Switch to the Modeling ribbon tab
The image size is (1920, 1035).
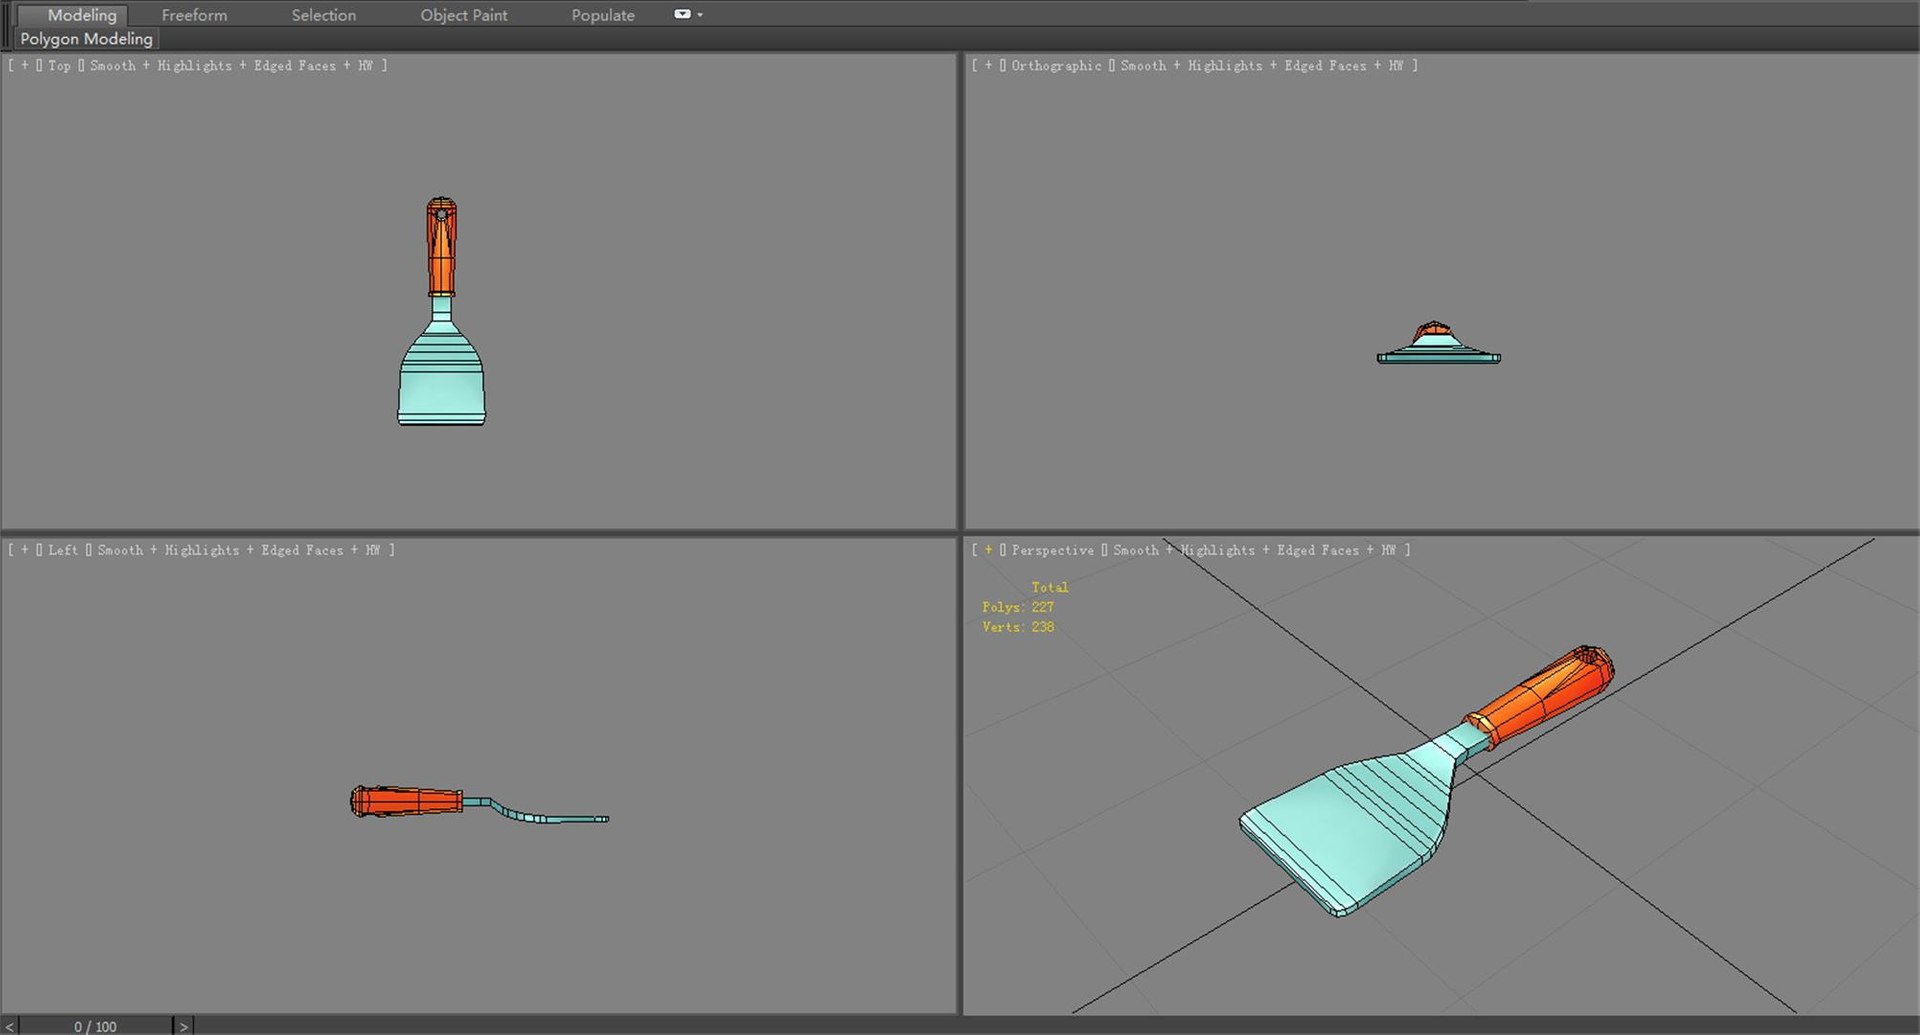(x=82, y=15)
